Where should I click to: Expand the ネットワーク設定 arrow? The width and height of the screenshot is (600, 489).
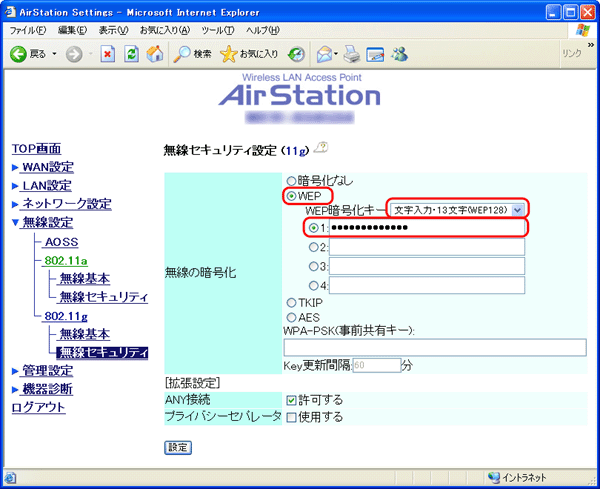pyautogui.click(x=15, y=204)
